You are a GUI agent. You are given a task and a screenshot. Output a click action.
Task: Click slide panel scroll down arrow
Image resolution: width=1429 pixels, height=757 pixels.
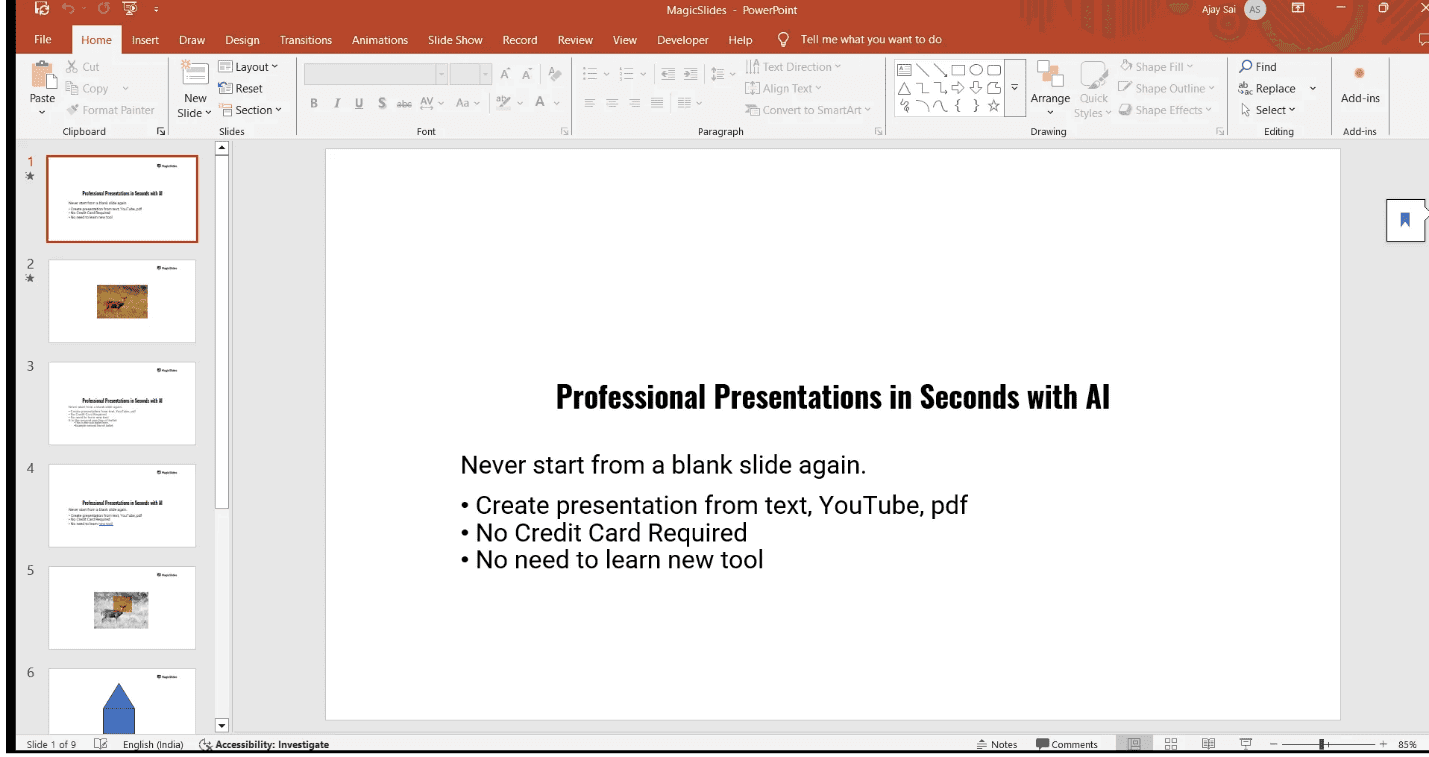pyautogui.click(x=222, y=725)
